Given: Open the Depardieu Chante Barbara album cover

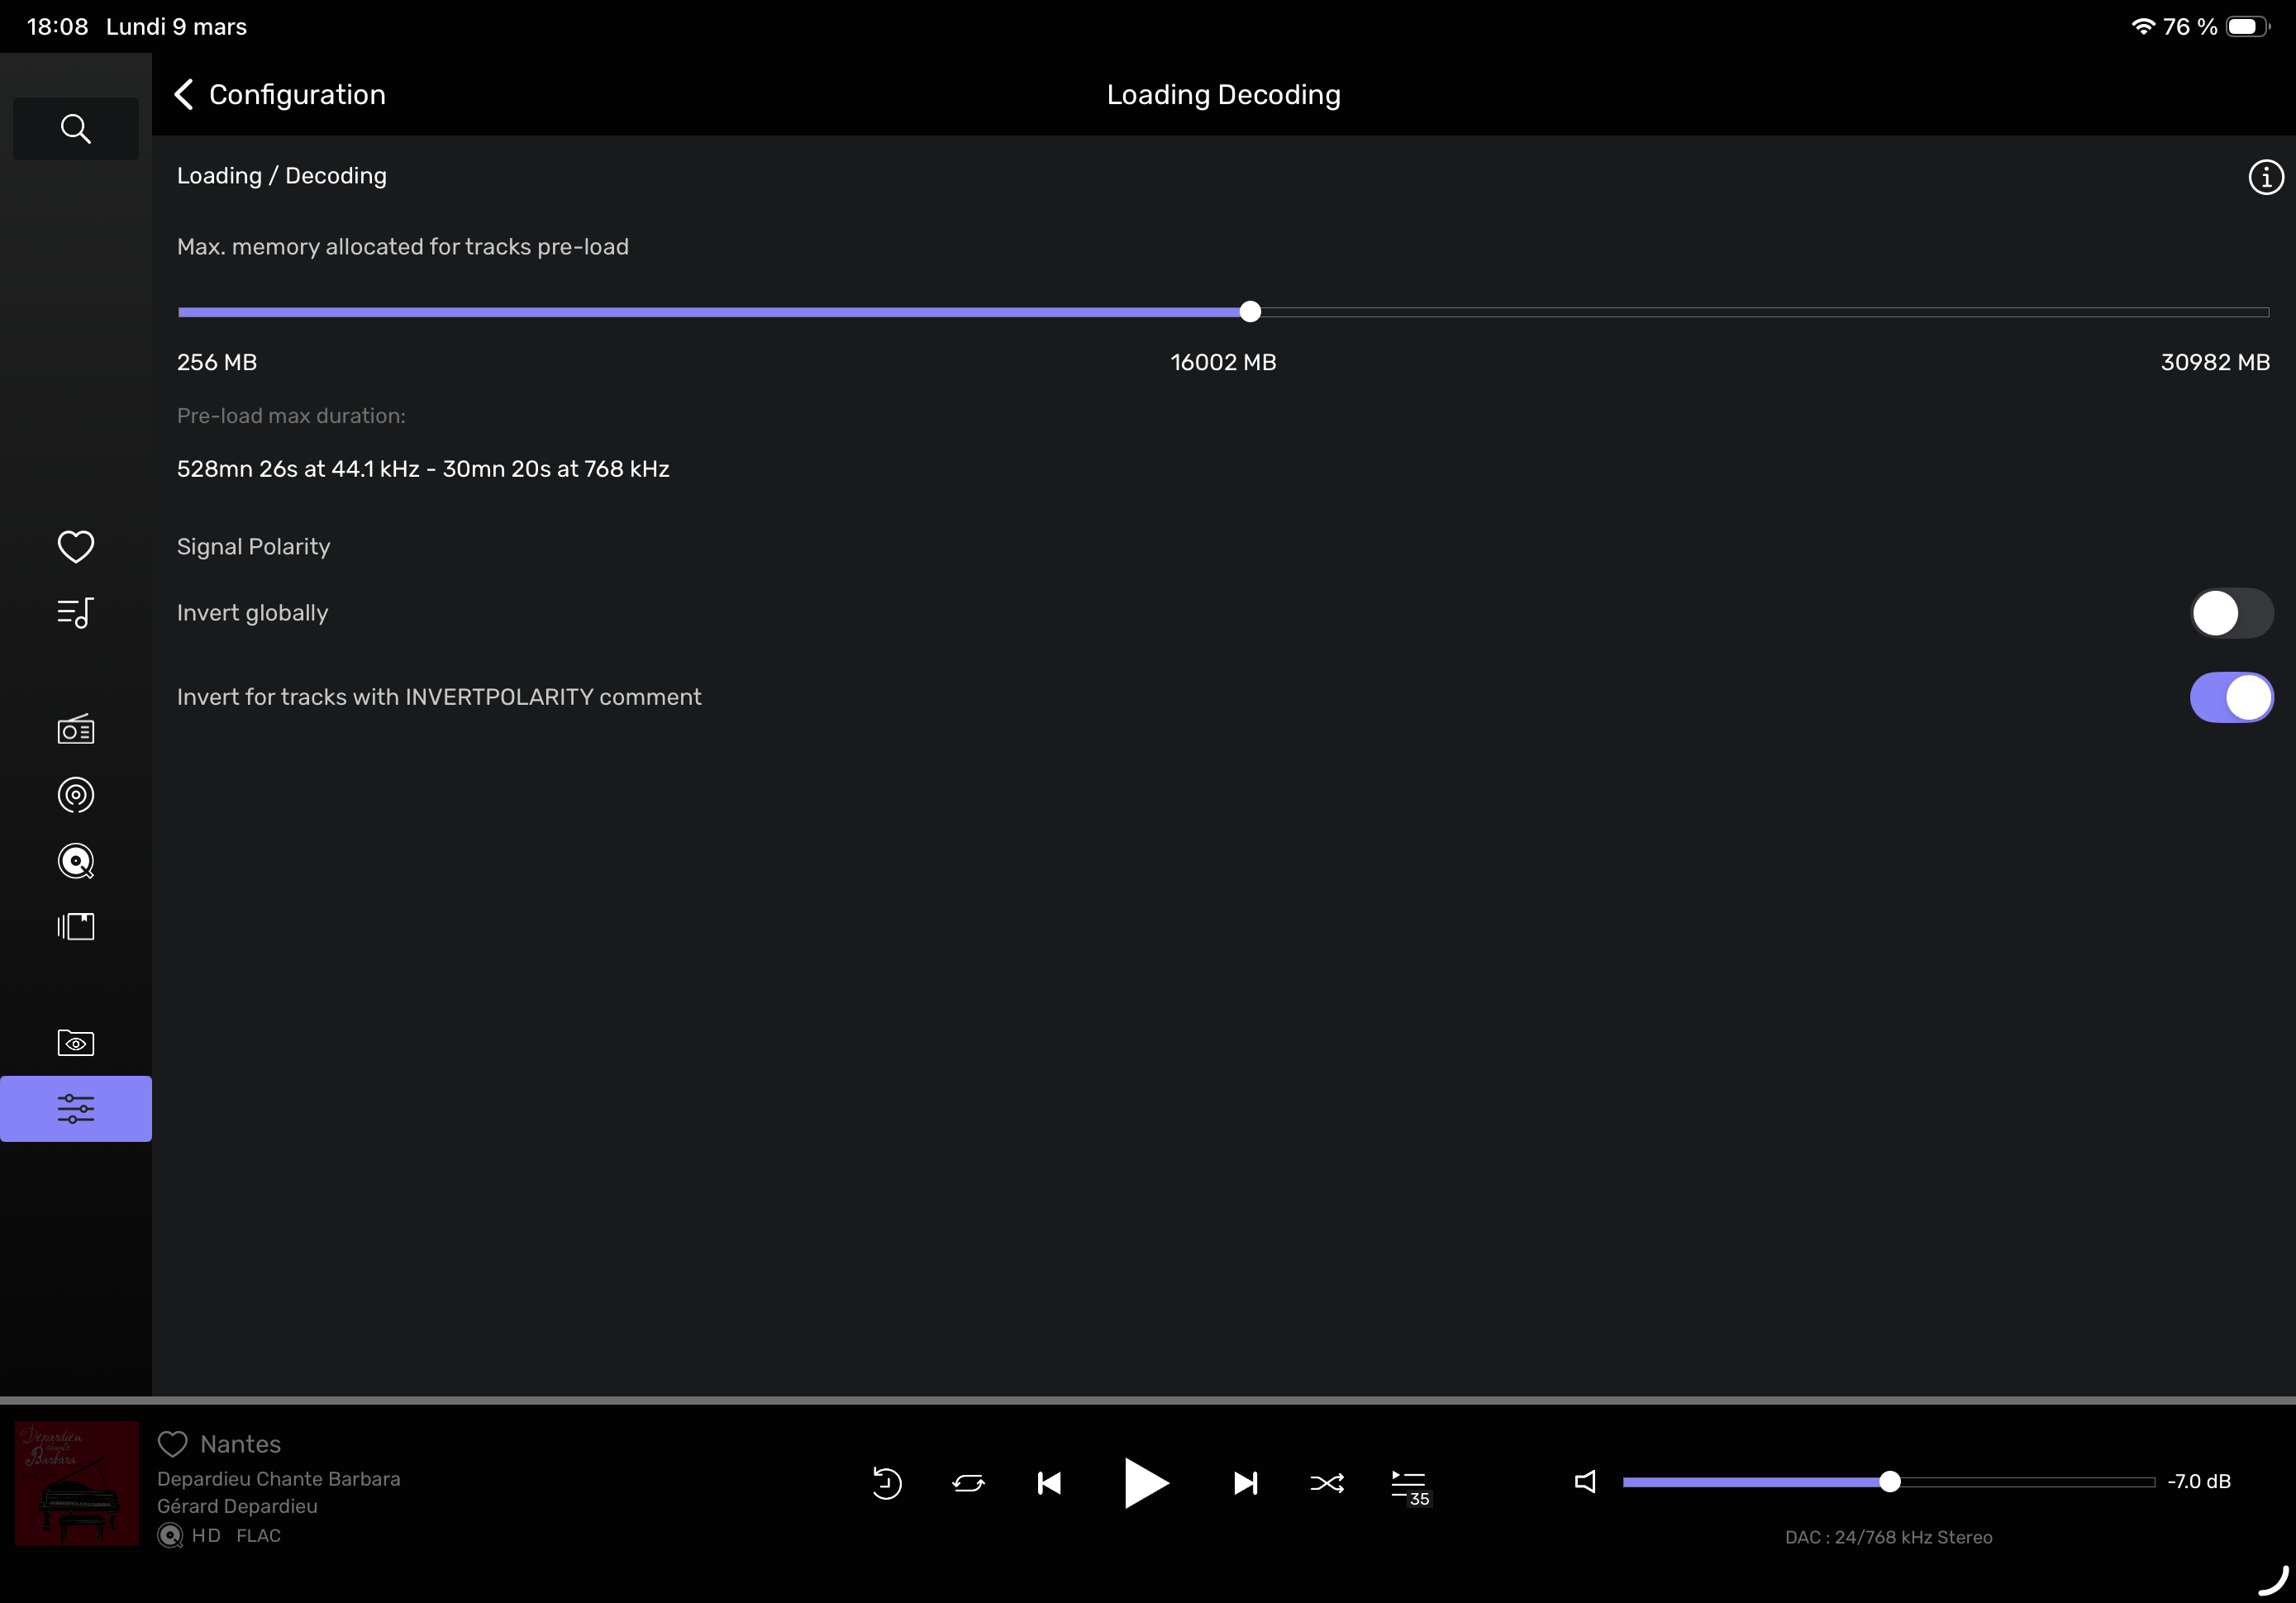Looking at the screenshot, I should point(77,1483).
